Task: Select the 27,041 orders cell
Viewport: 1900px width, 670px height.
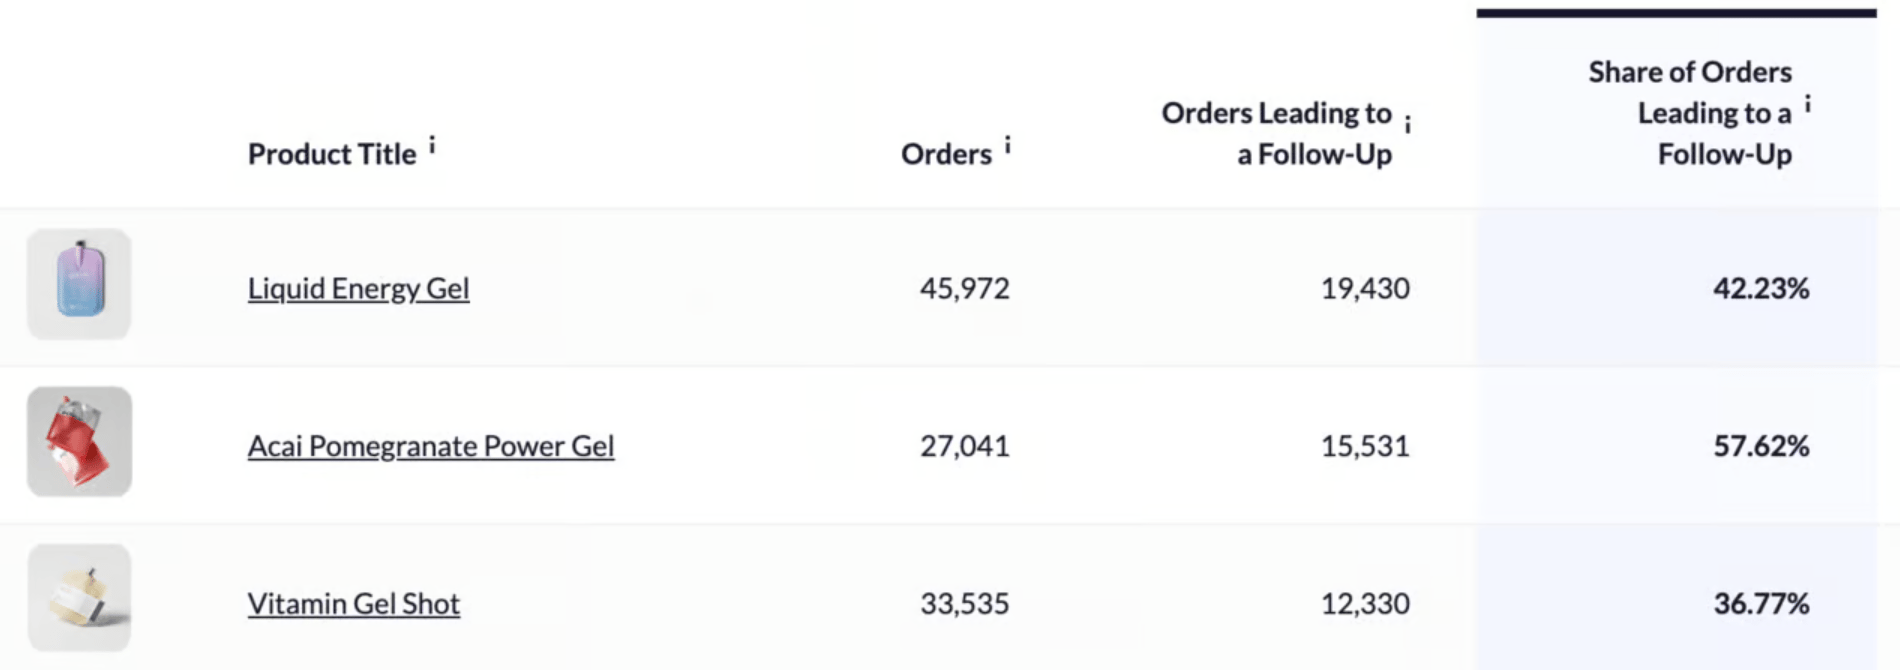Action: (965, 446)
